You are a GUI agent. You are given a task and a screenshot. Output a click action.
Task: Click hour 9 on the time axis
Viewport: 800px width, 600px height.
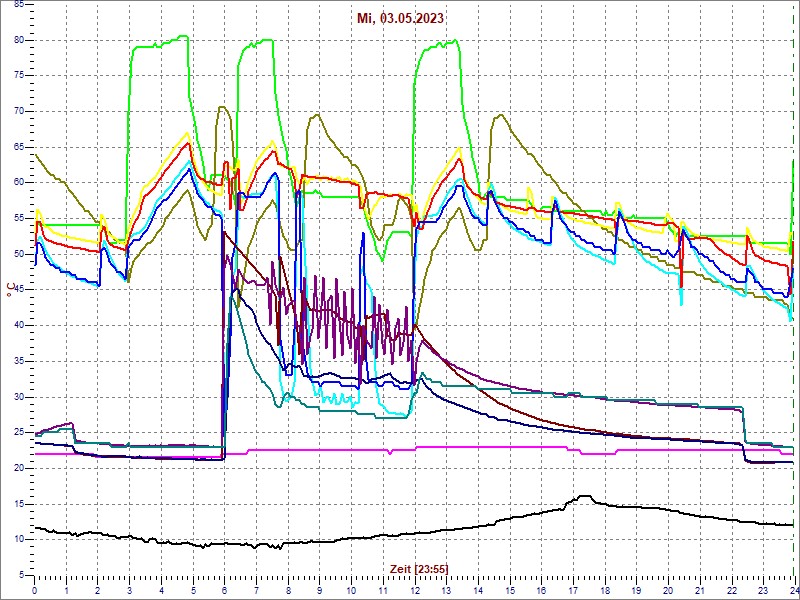pyautogui.click(x=320, y=589)
